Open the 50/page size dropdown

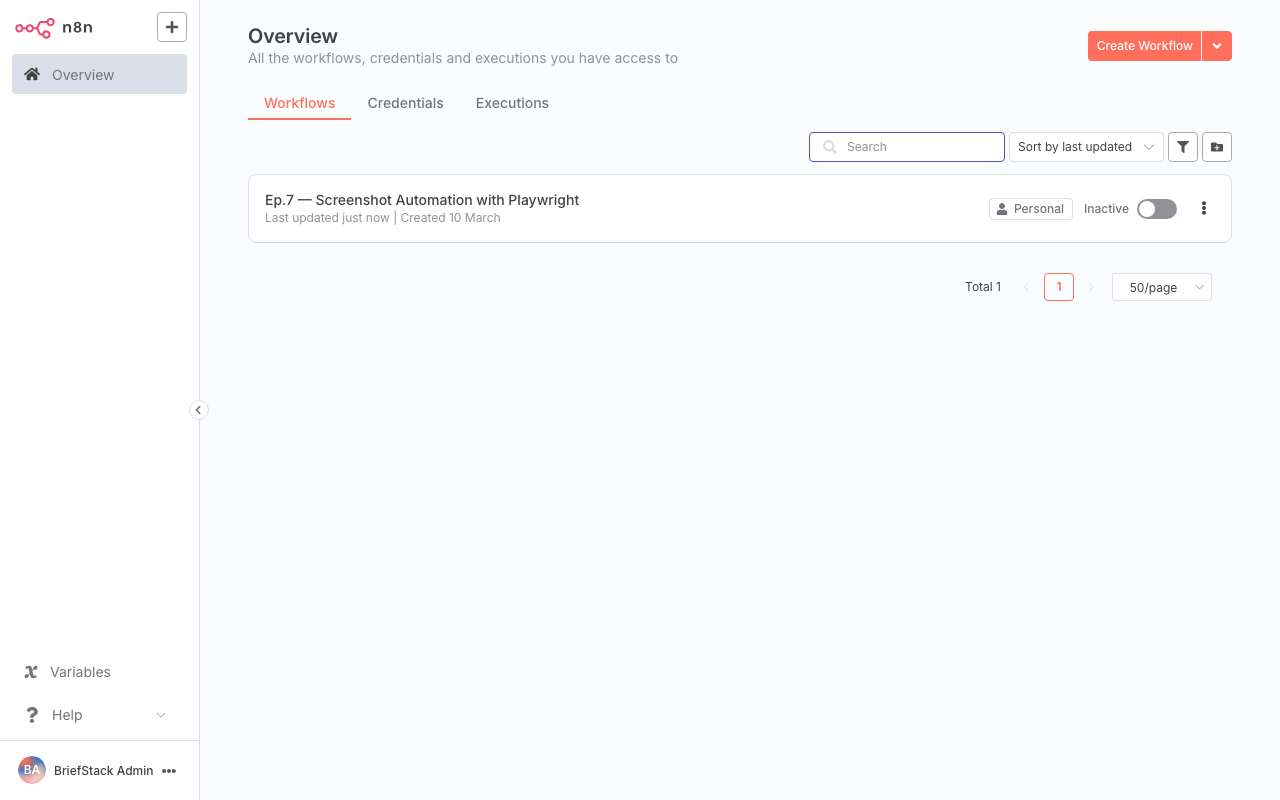pos(1161,287)
